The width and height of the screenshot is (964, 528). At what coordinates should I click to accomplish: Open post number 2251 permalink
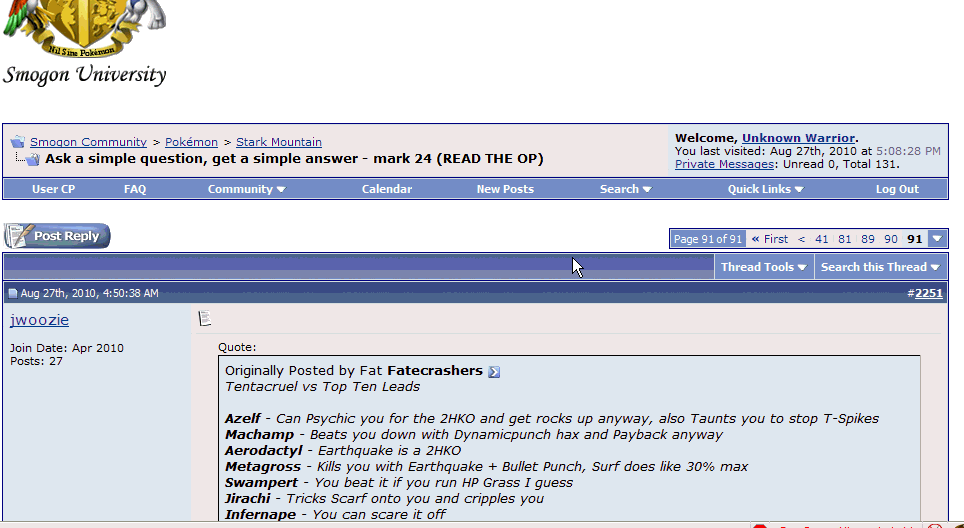point(928,293)
